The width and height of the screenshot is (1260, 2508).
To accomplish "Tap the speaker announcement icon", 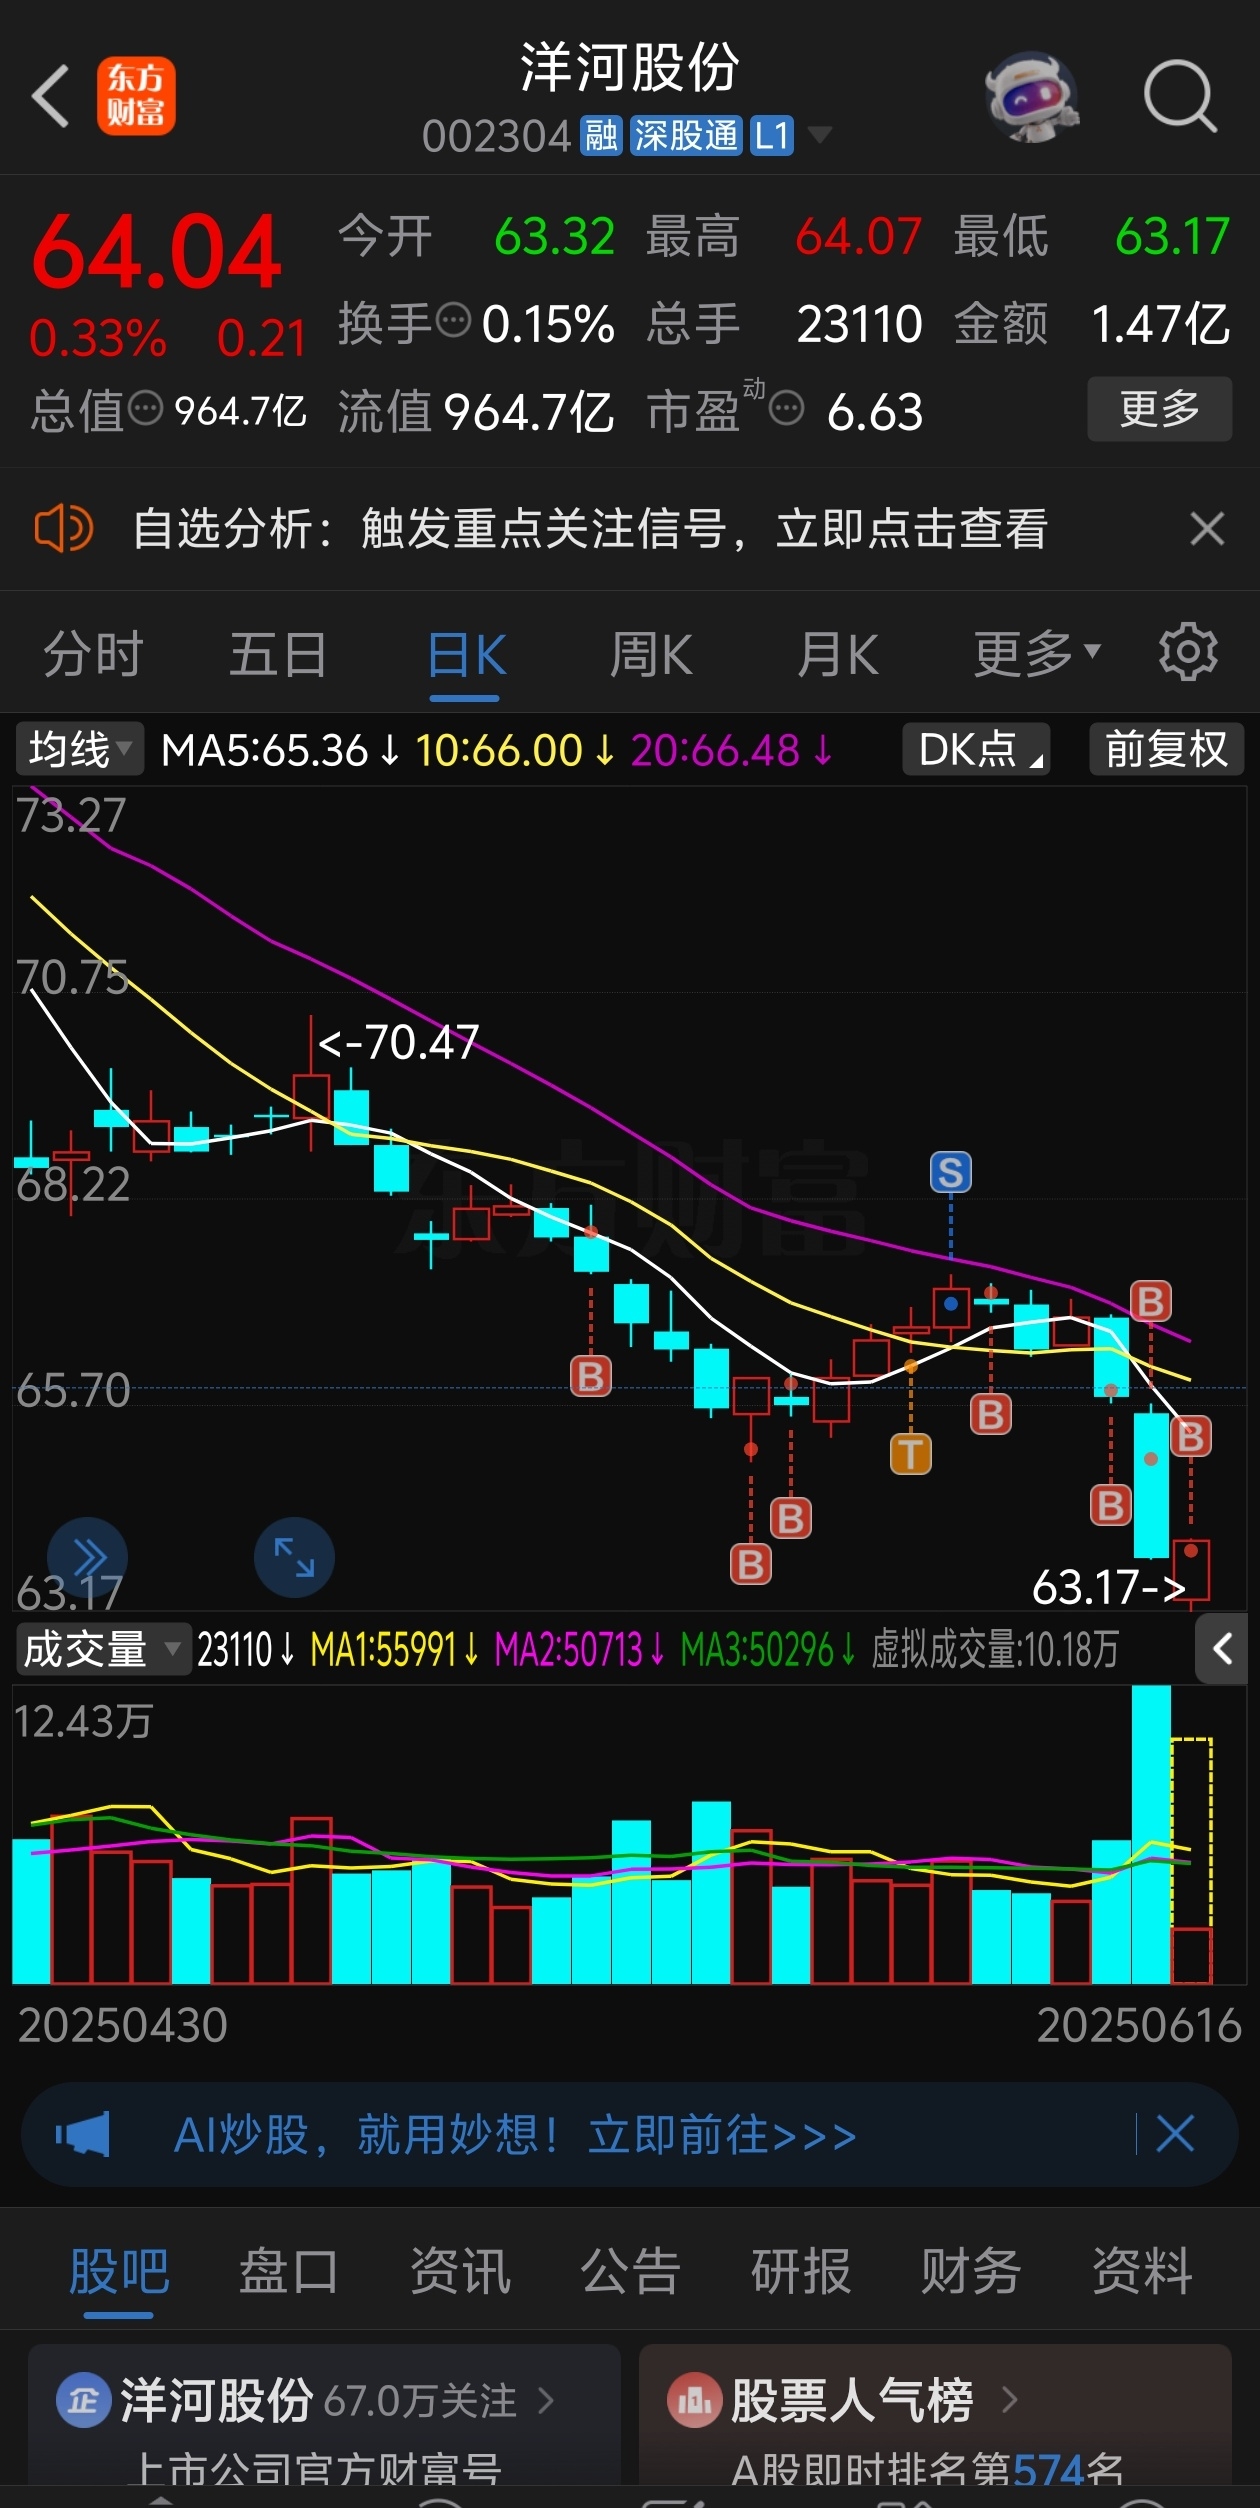I will pos(63,528).
